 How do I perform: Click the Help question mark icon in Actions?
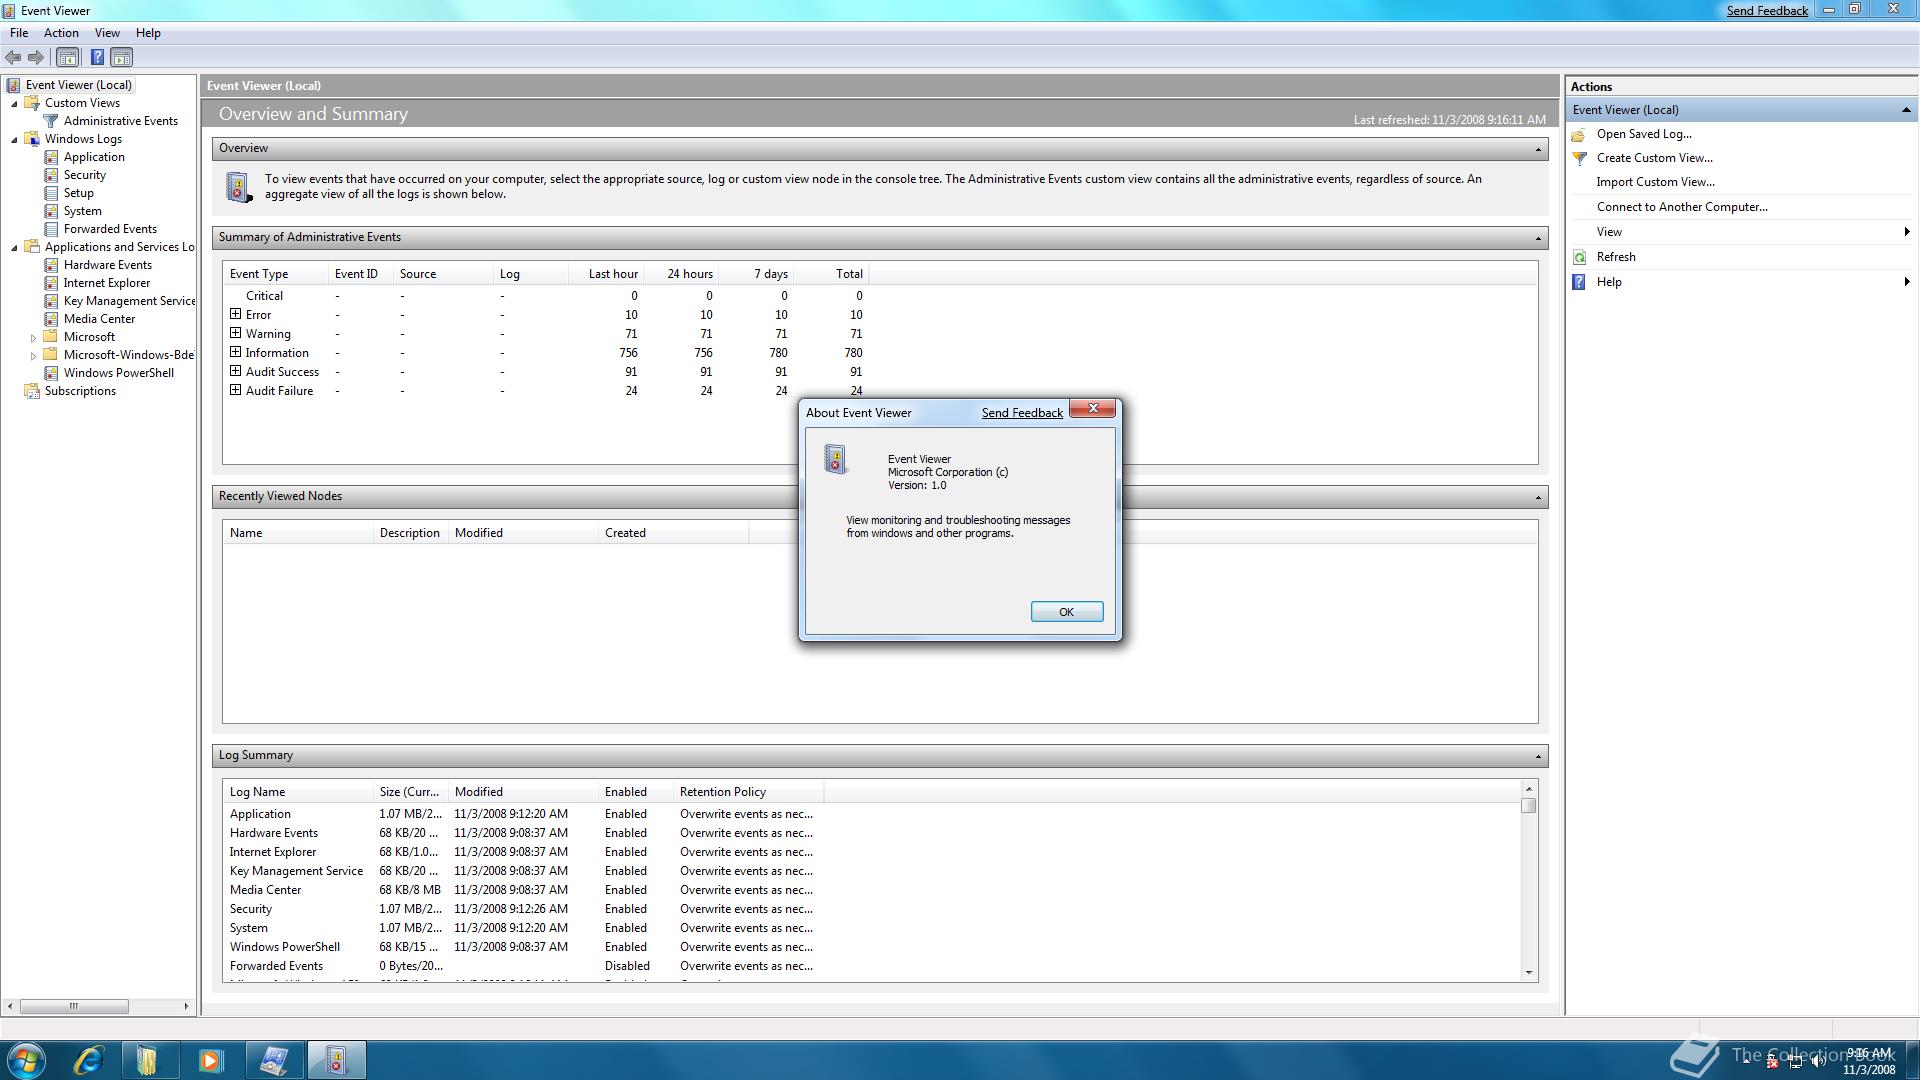[x=1579, y=282]
